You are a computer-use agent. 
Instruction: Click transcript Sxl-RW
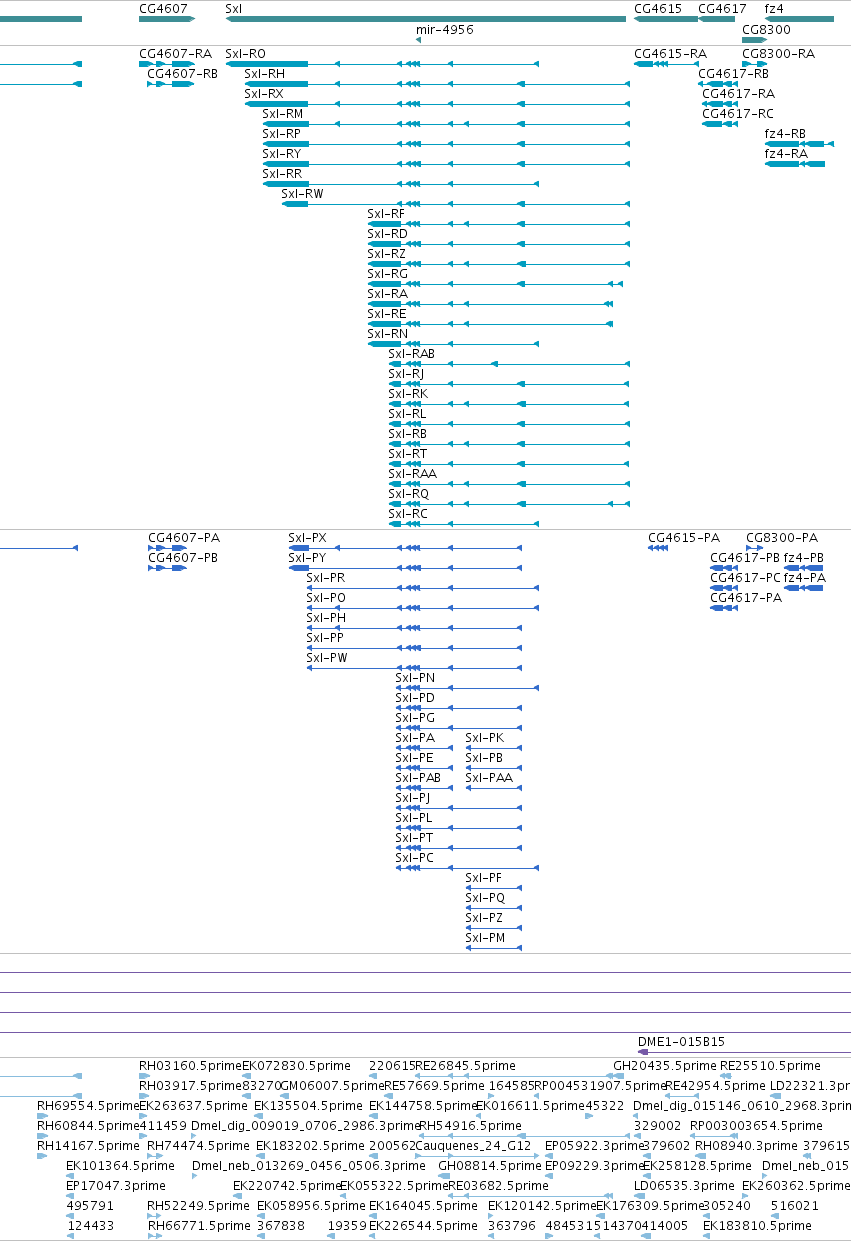click(x=302, y=193)
